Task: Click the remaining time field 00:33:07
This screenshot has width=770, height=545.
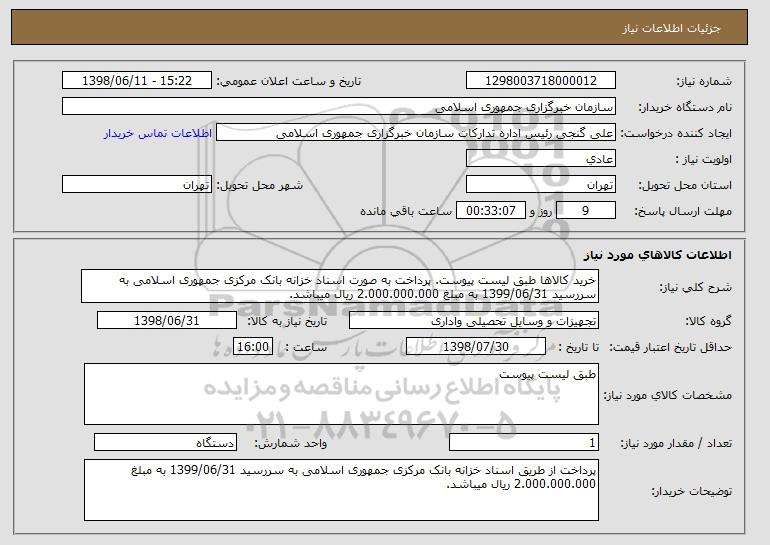Action: (491, 211)
